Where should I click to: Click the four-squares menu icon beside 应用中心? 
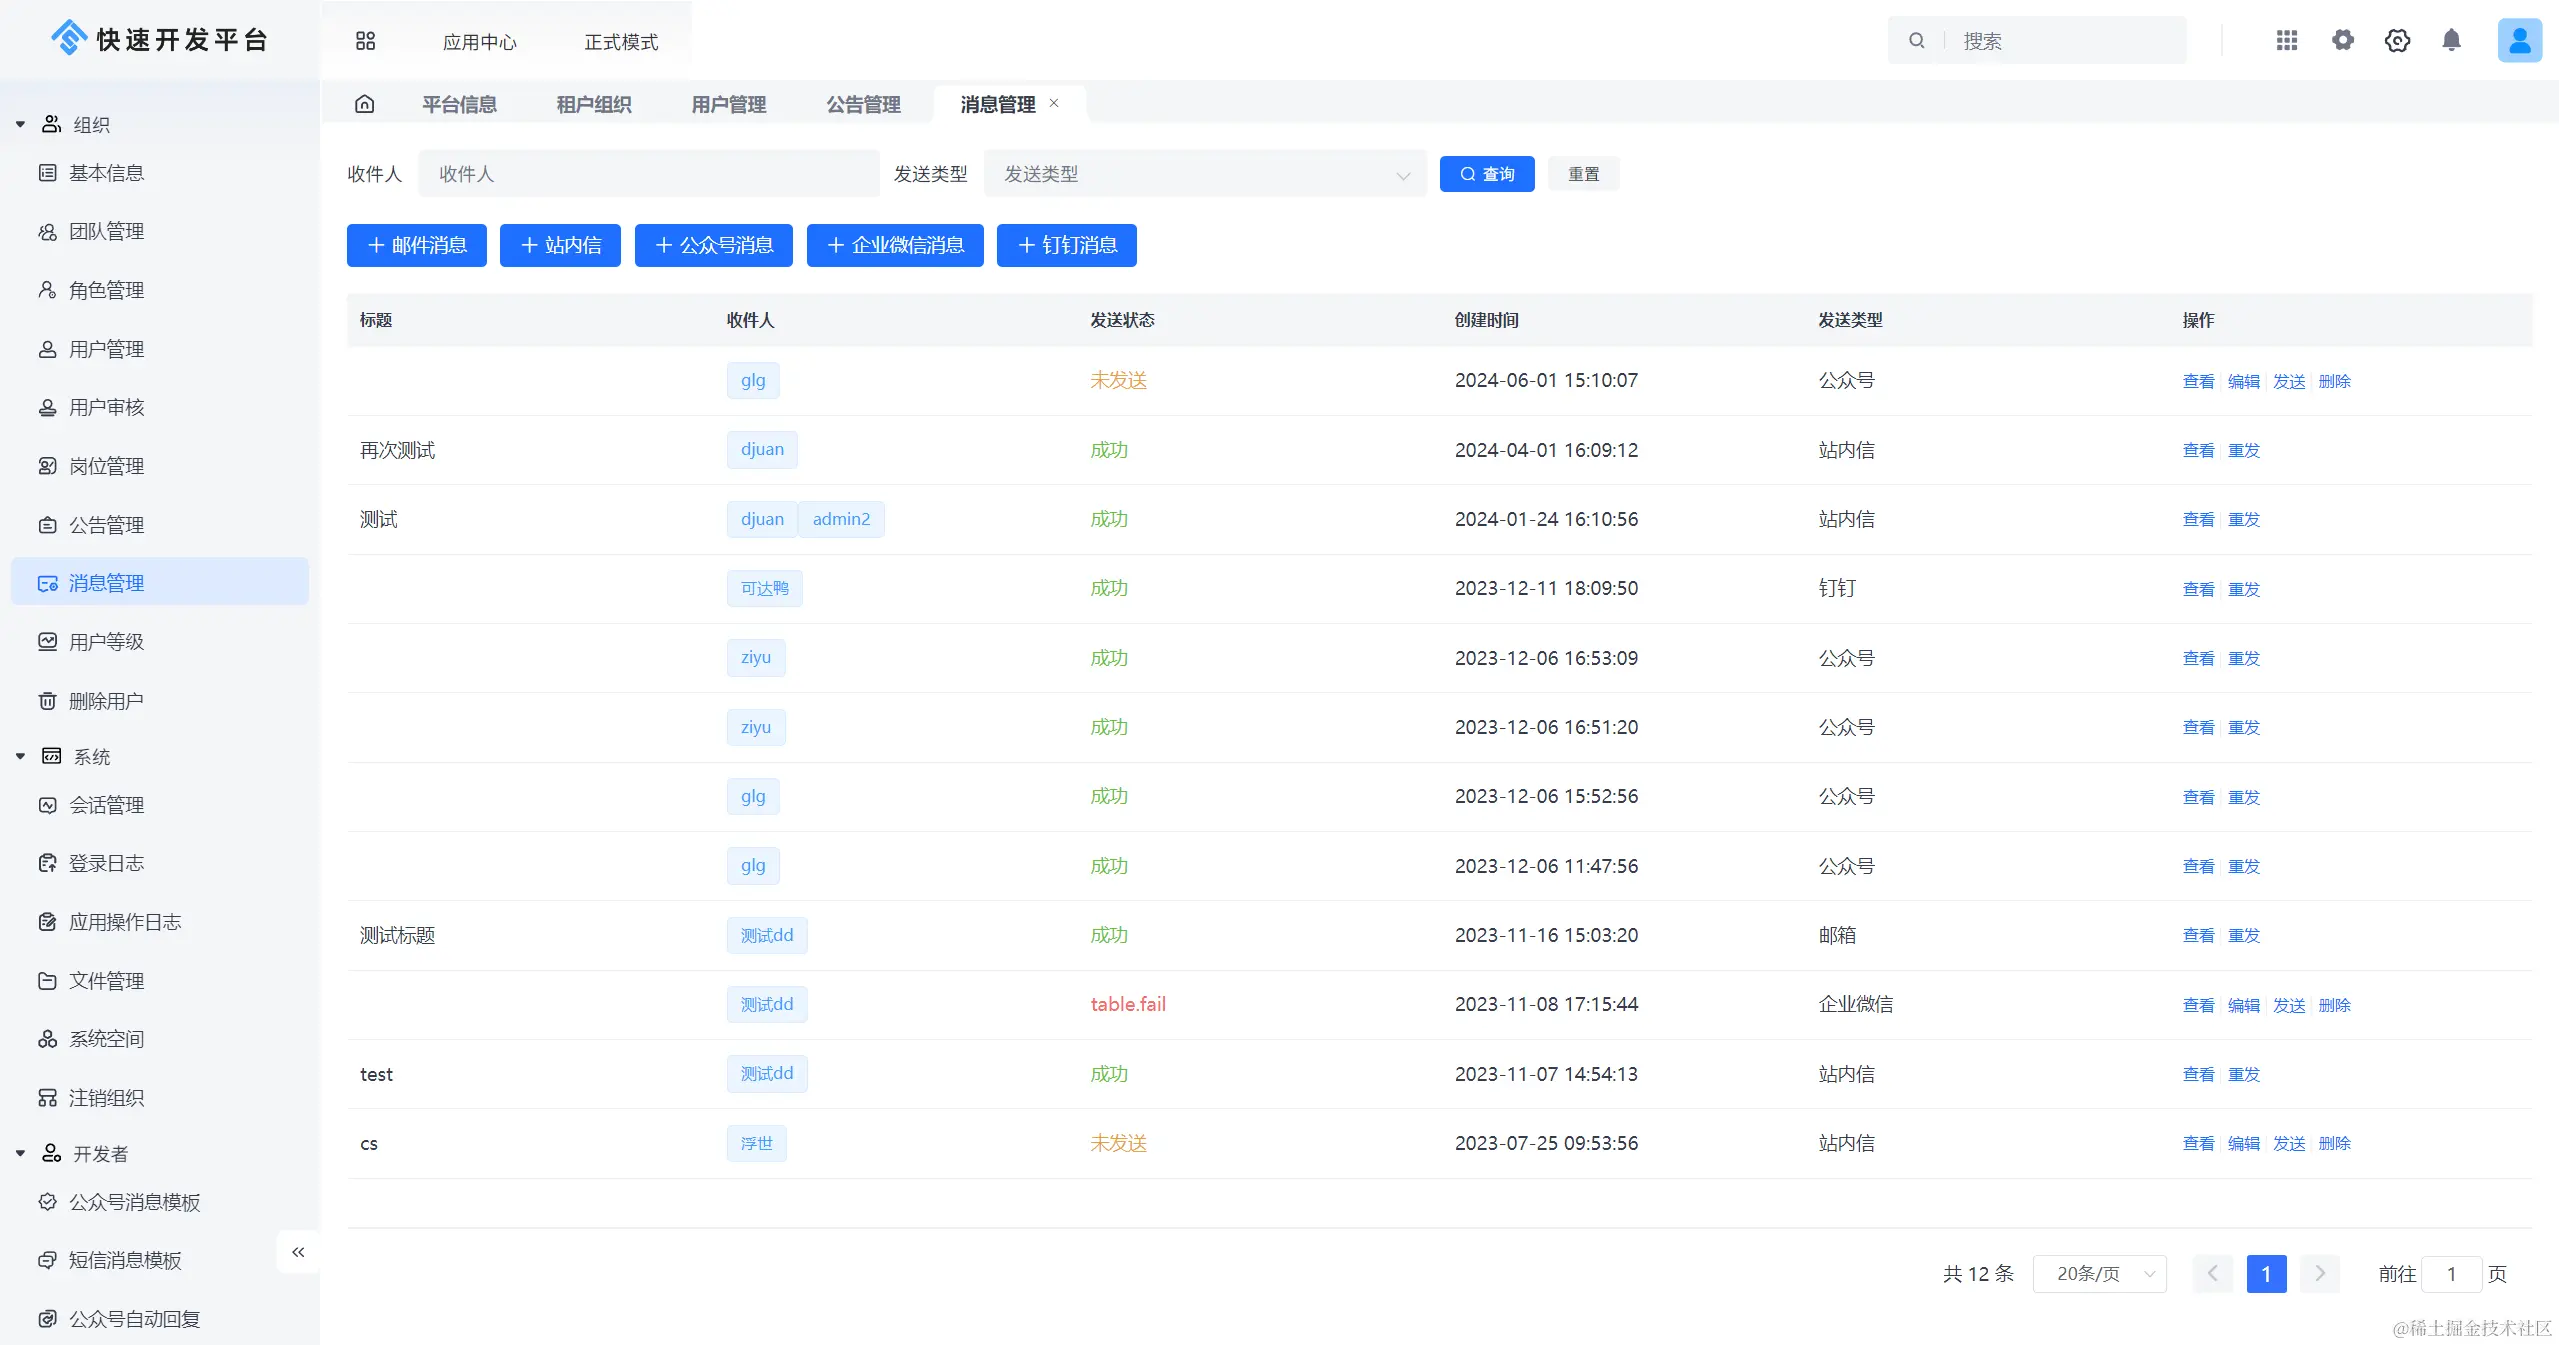[x=365, y=41]
